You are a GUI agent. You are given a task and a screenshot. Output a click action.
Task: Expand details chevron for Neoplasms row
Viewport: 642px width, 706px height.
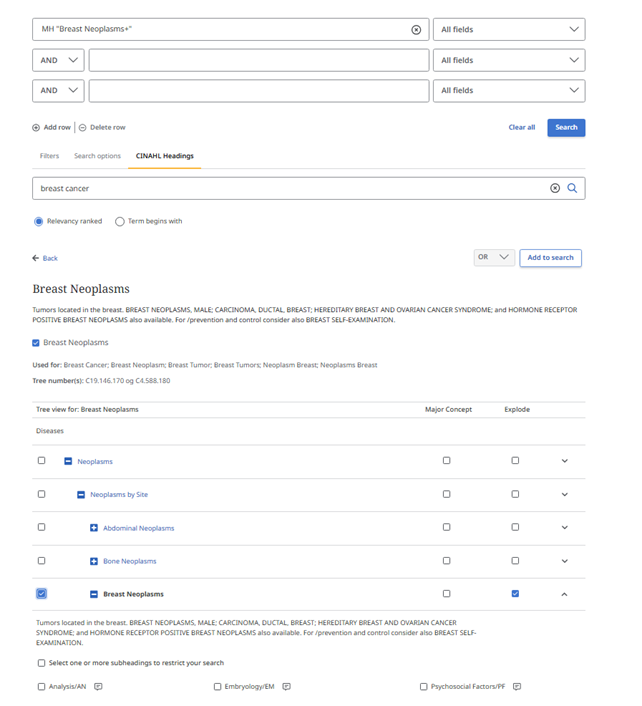564,461
